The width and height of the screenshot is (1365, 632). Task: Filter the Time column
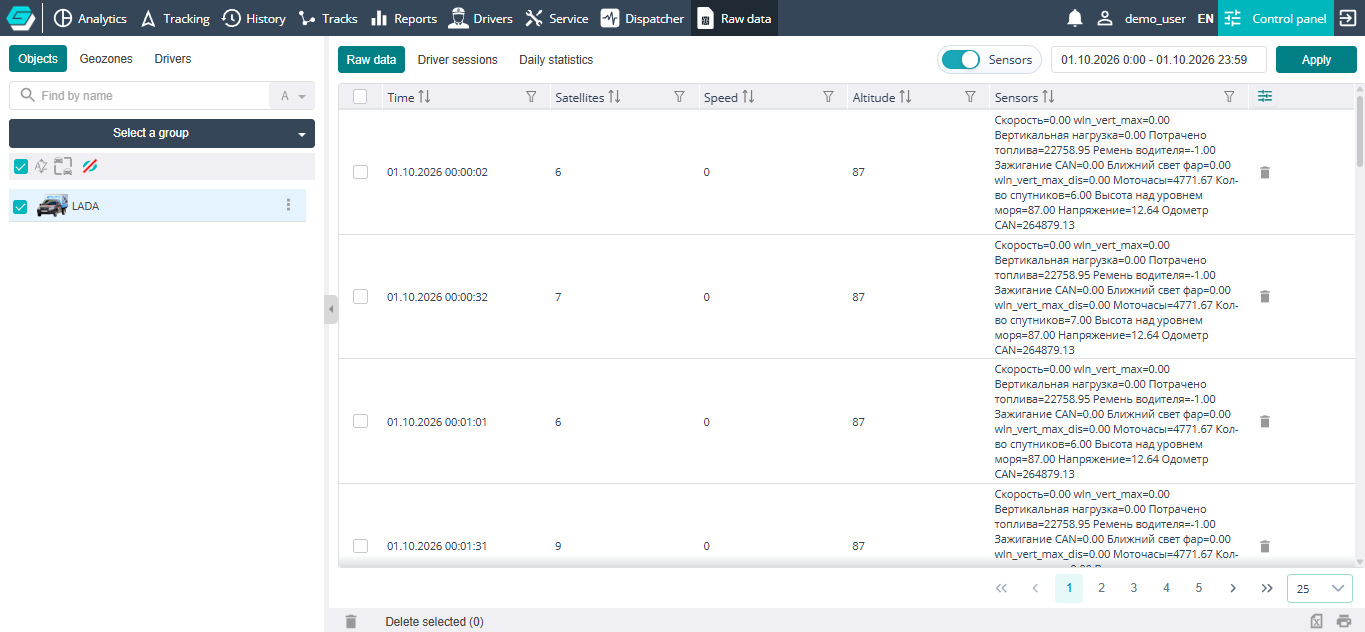click(531, 97)
